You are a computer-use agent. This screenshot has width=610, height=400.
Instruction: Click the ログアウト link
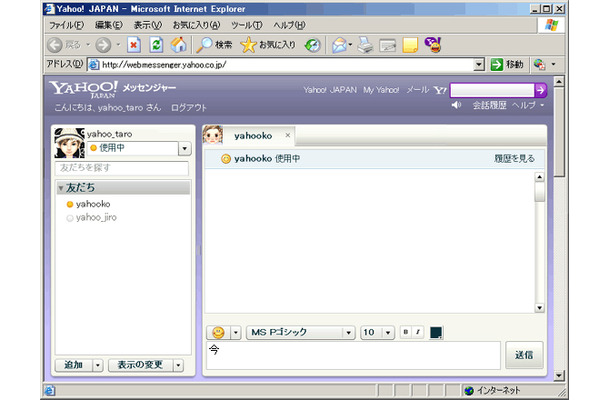coord(189,108)
